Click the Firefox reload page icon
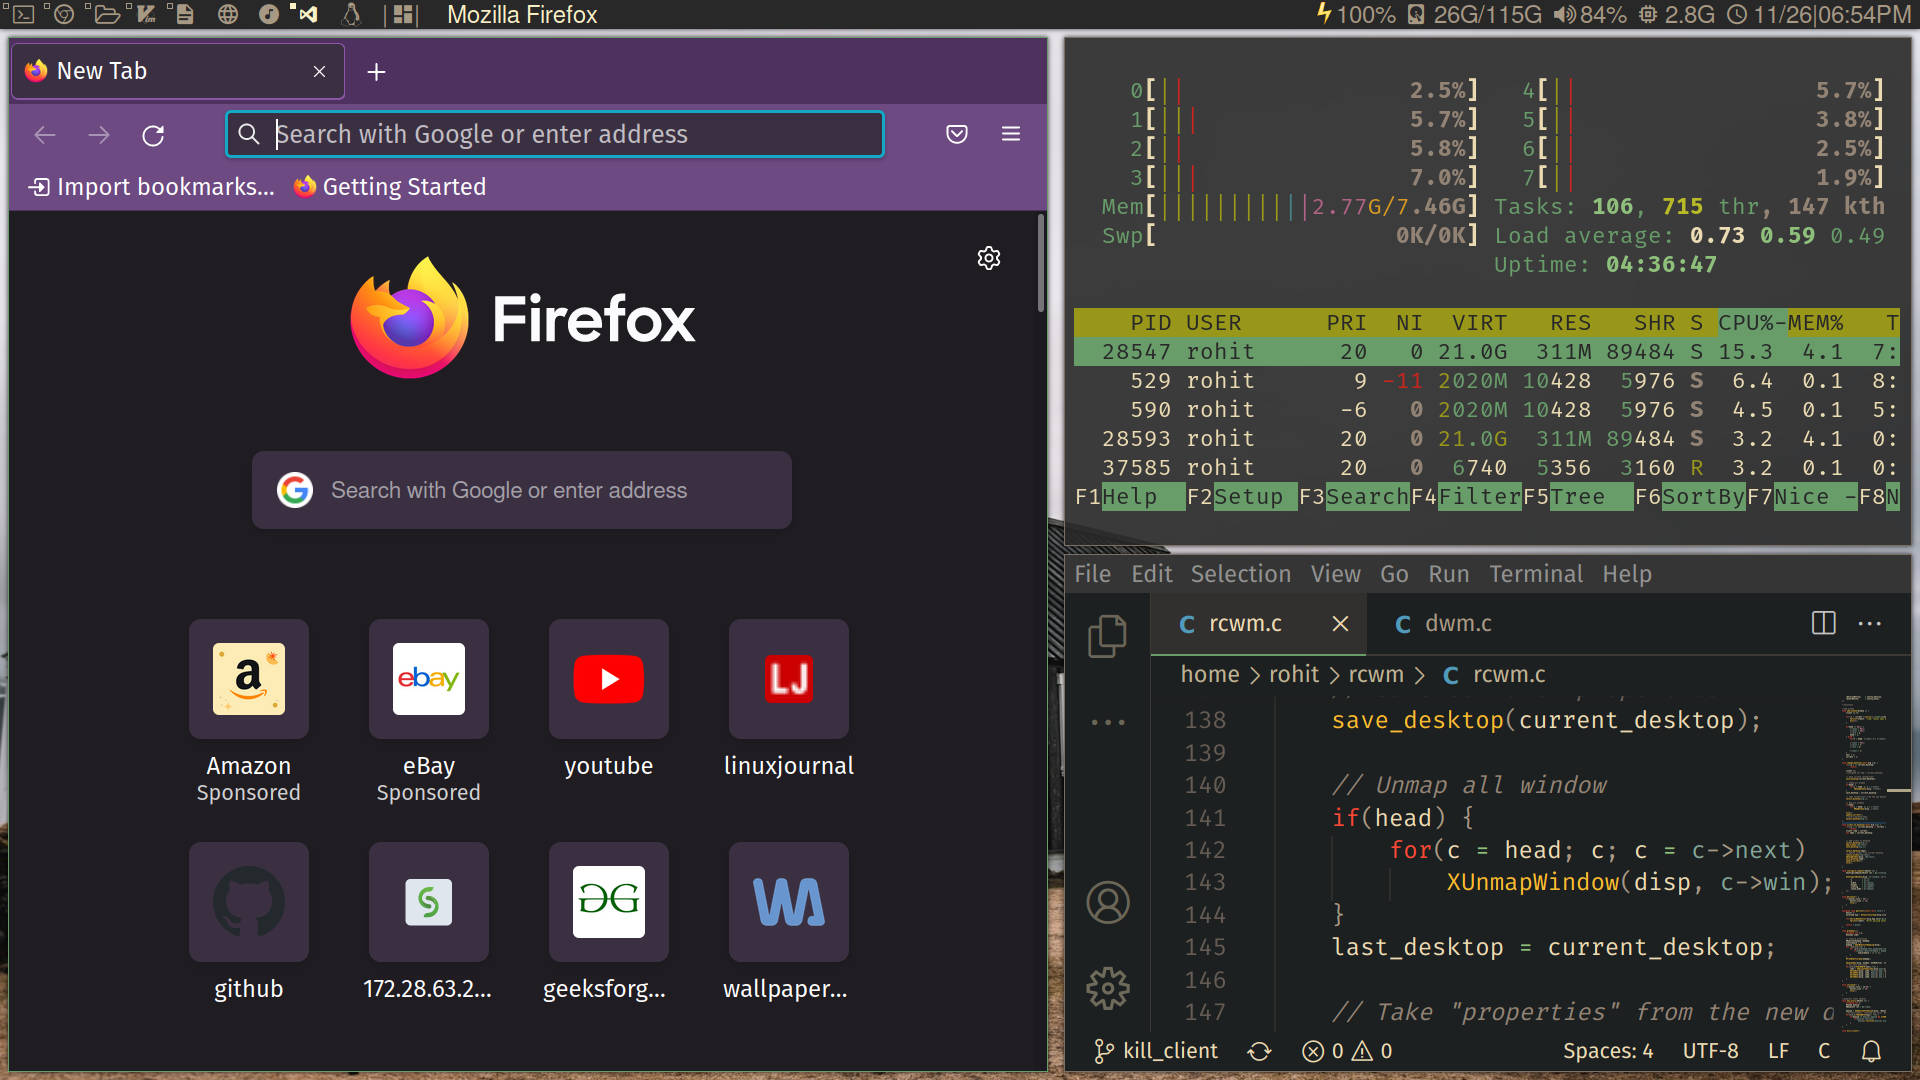 click(153, 135)
